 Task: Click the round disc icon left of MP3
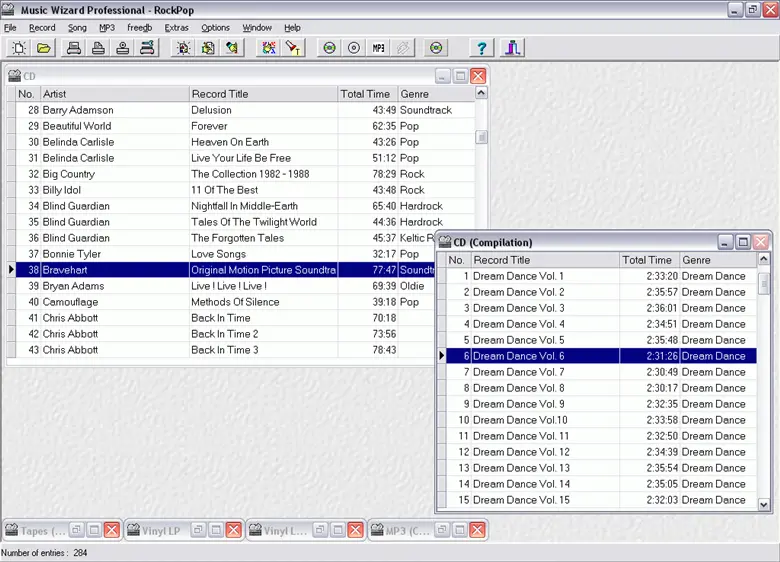tap(354, 48)
